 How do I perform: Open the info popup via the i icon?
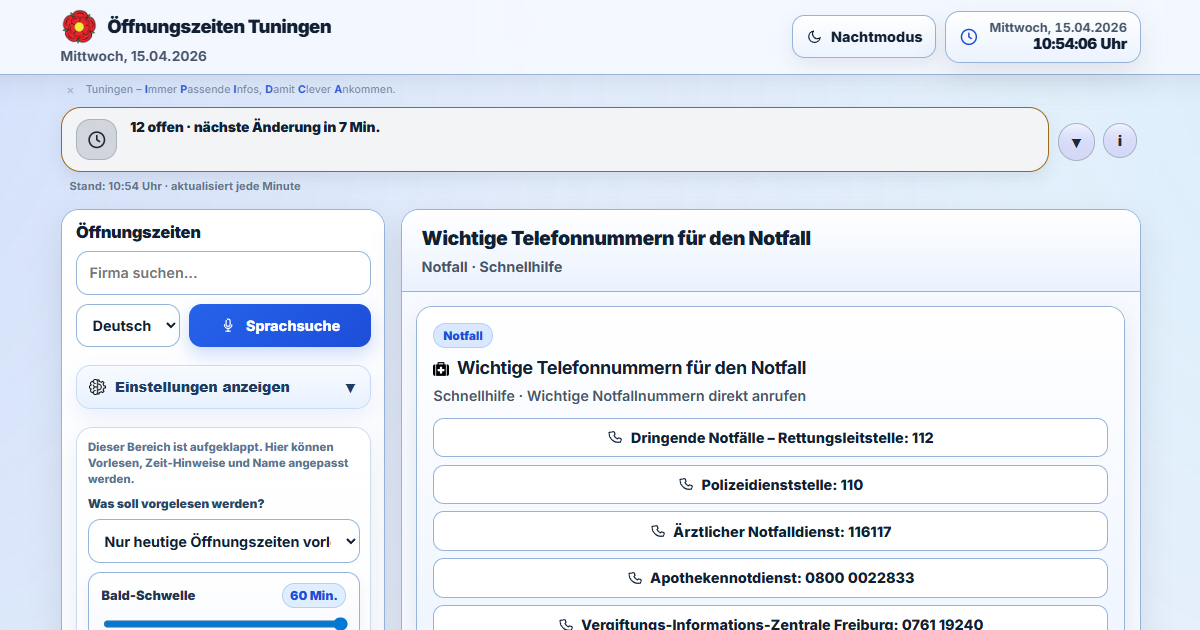point(1119,140)
